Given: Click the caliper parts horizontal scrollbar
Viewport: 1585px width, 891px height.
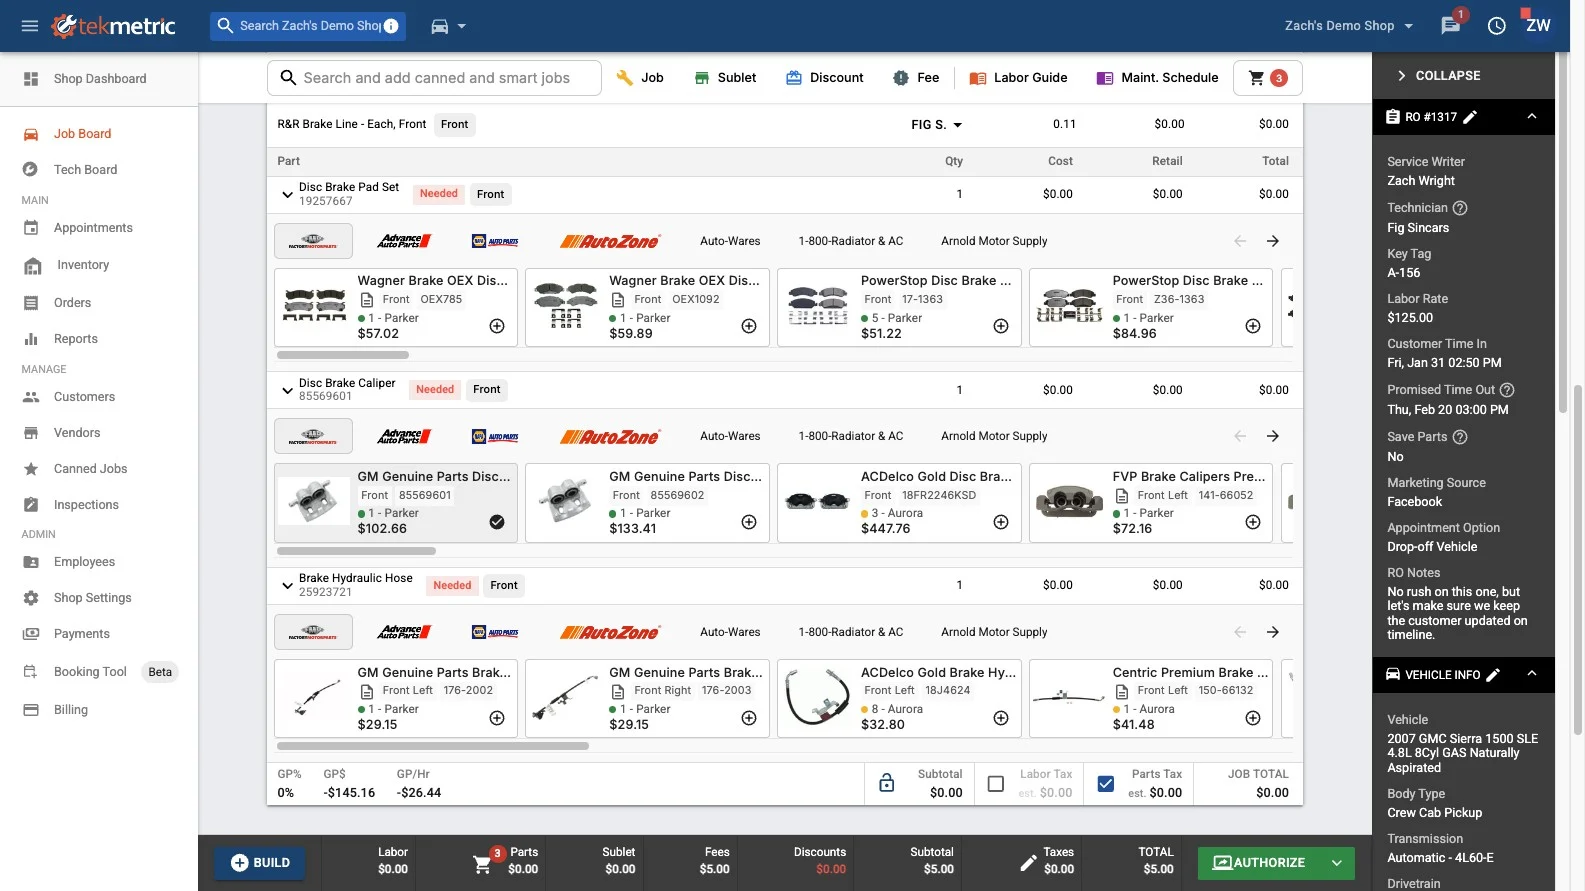Looking at the screenshot, I should [356, 551].
